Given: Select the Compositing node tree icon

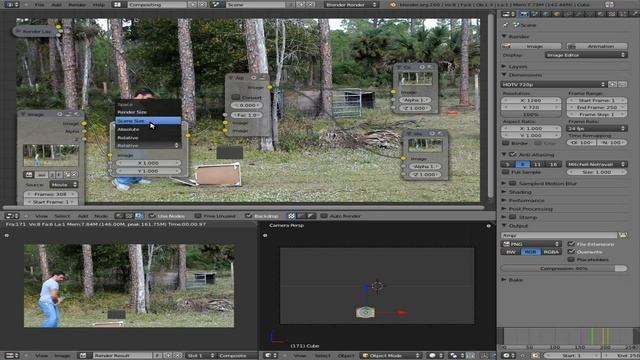Looking at the screenshot, I should point(139,216).
